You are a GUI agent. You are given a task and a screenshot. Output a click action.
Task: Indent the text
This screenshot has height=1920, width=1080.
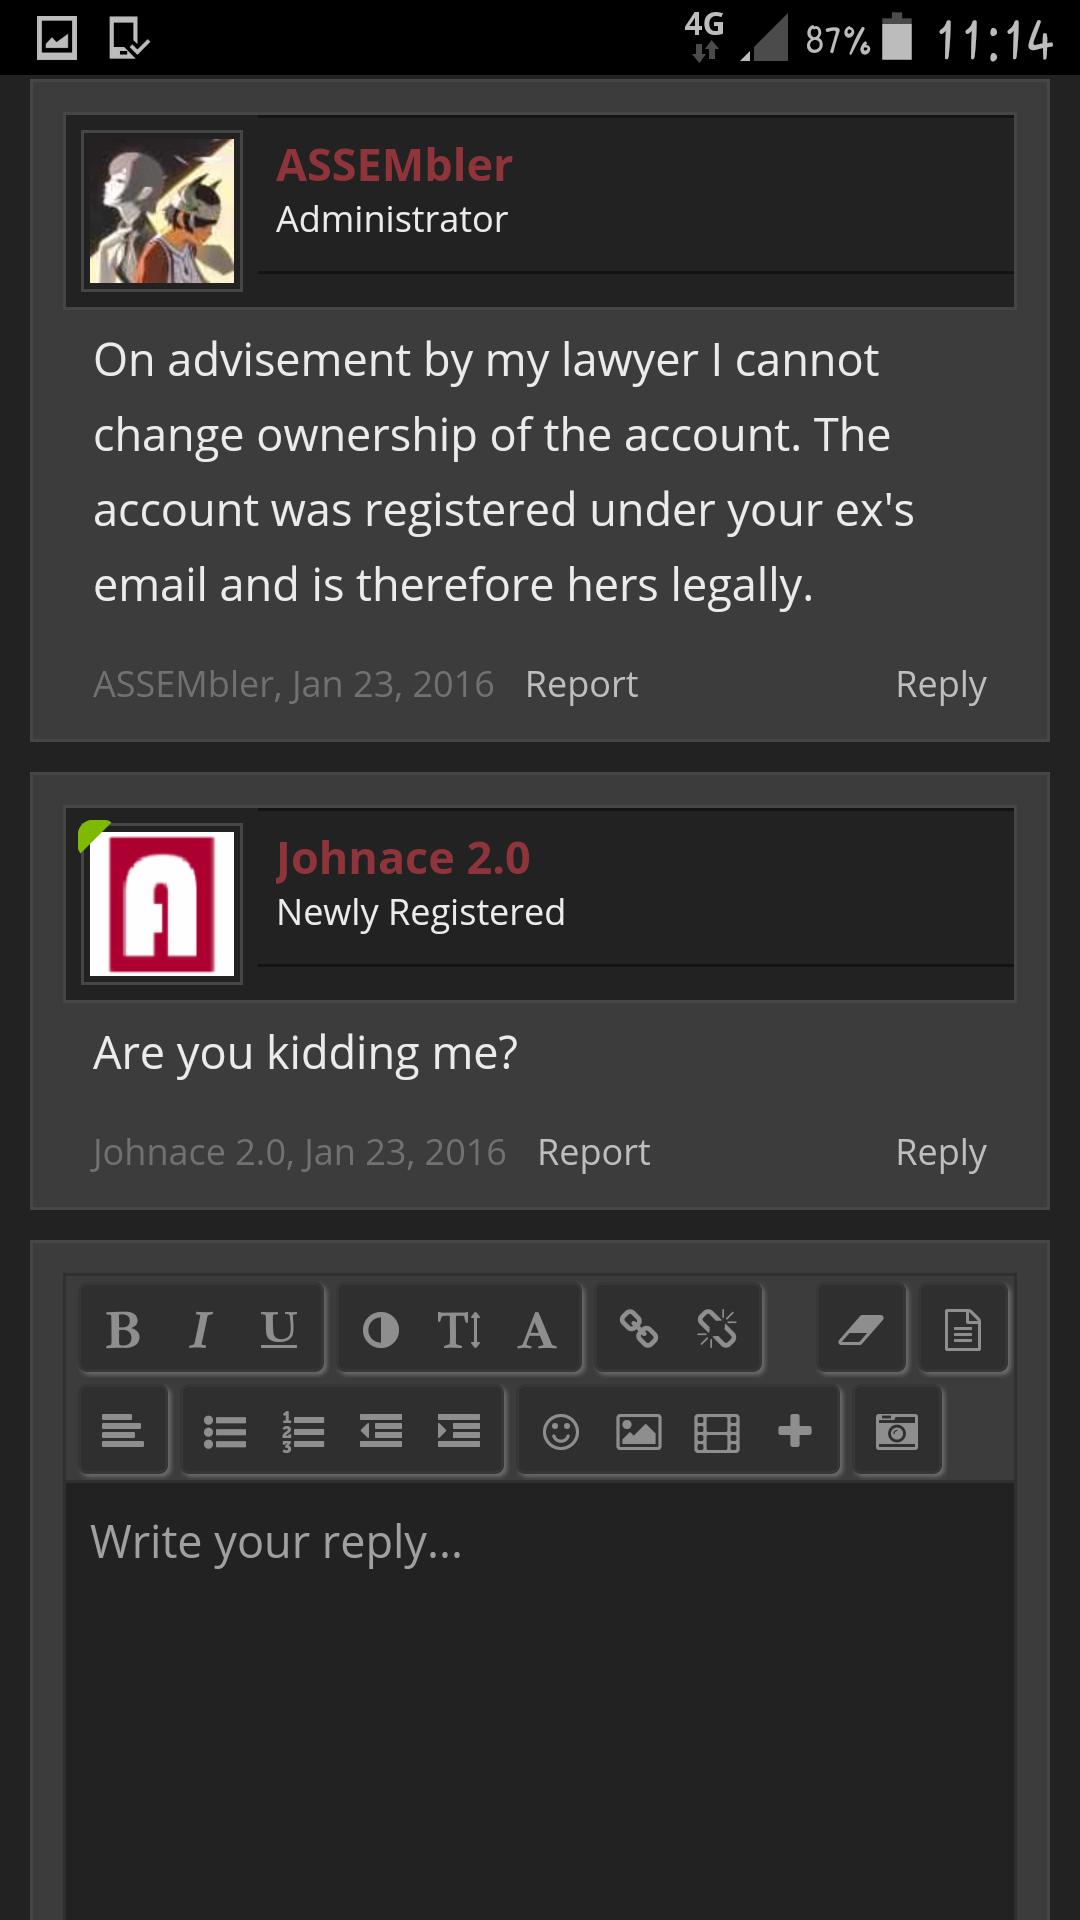(459, 1431)
